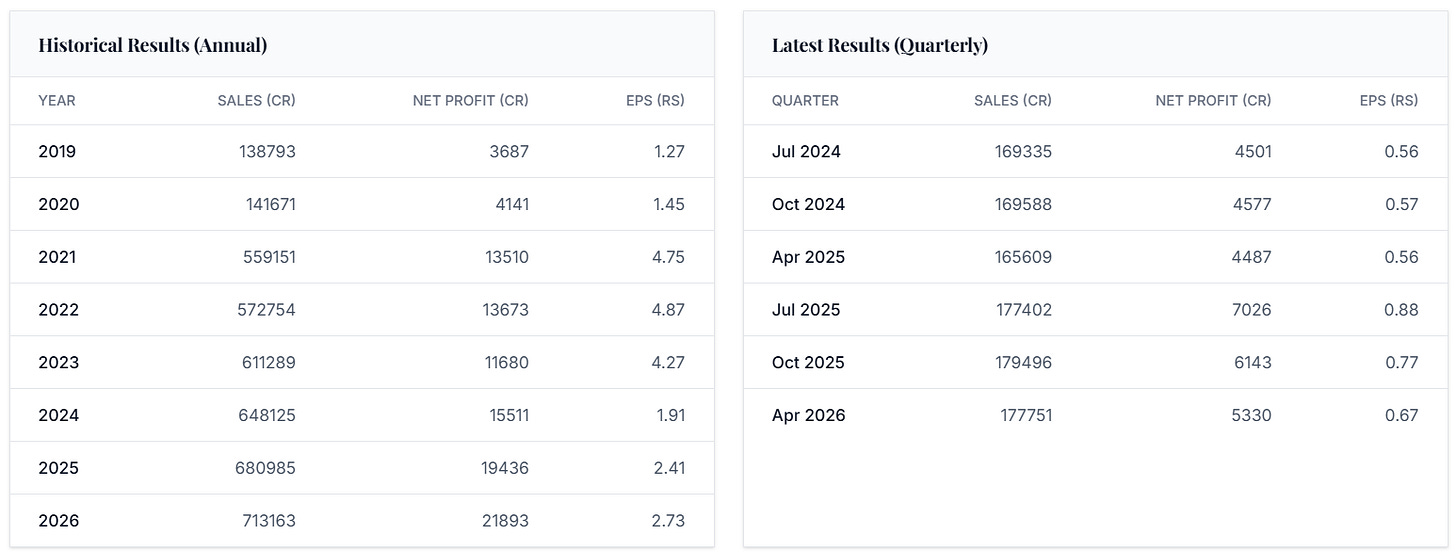The image size is (1456, 552).
Task: Click the Jul 2025 net profit value 7026
Action: pyautogui.click(x=1252, y=310)
